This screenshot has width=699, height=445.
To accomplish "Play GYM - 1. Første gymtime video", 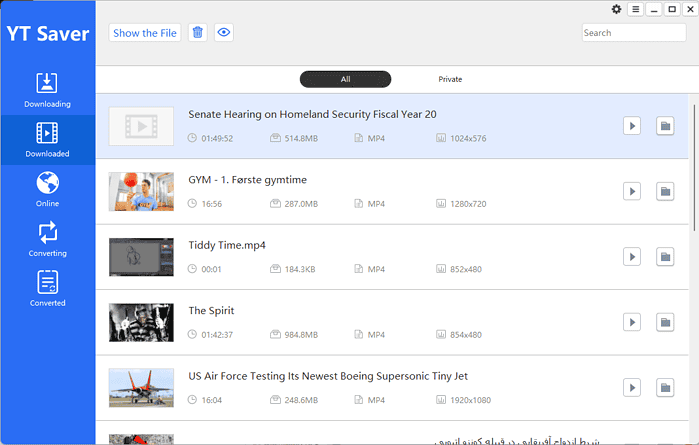I will click(x=632, y=191).
